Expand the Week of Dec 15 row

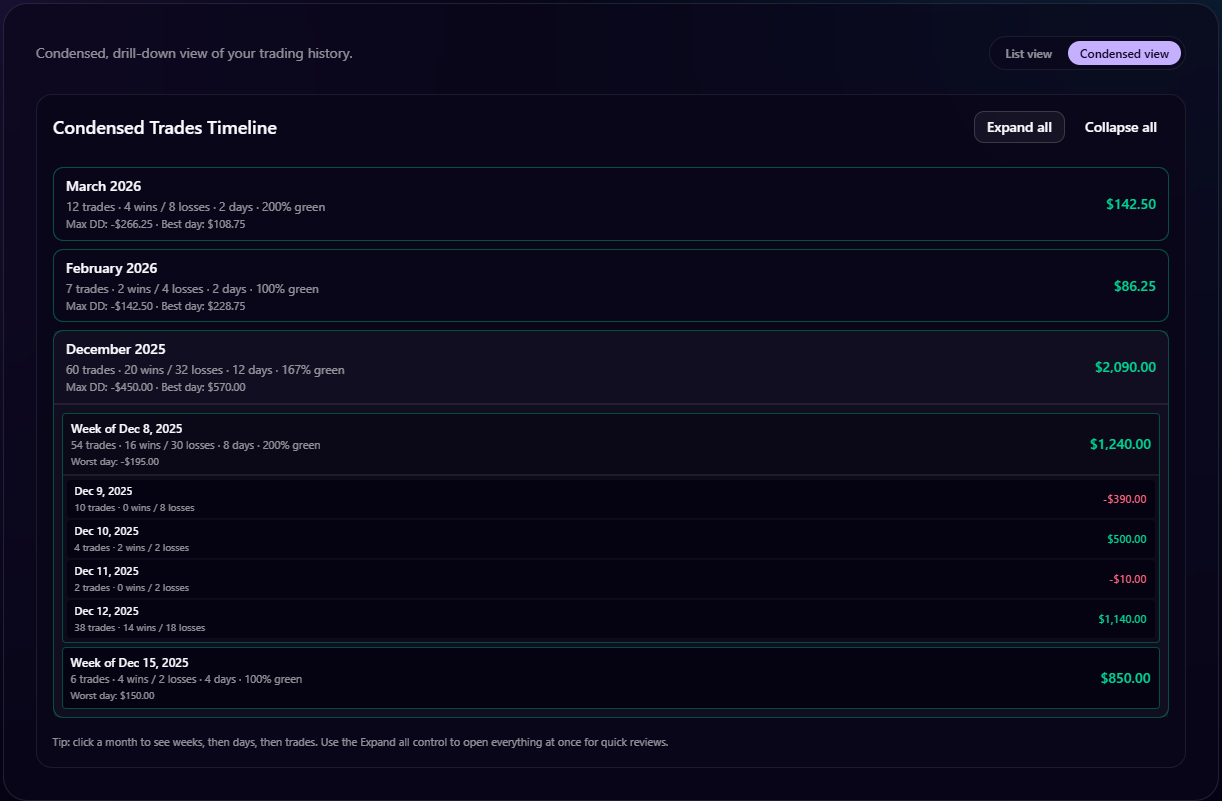[x=400, y=677]
